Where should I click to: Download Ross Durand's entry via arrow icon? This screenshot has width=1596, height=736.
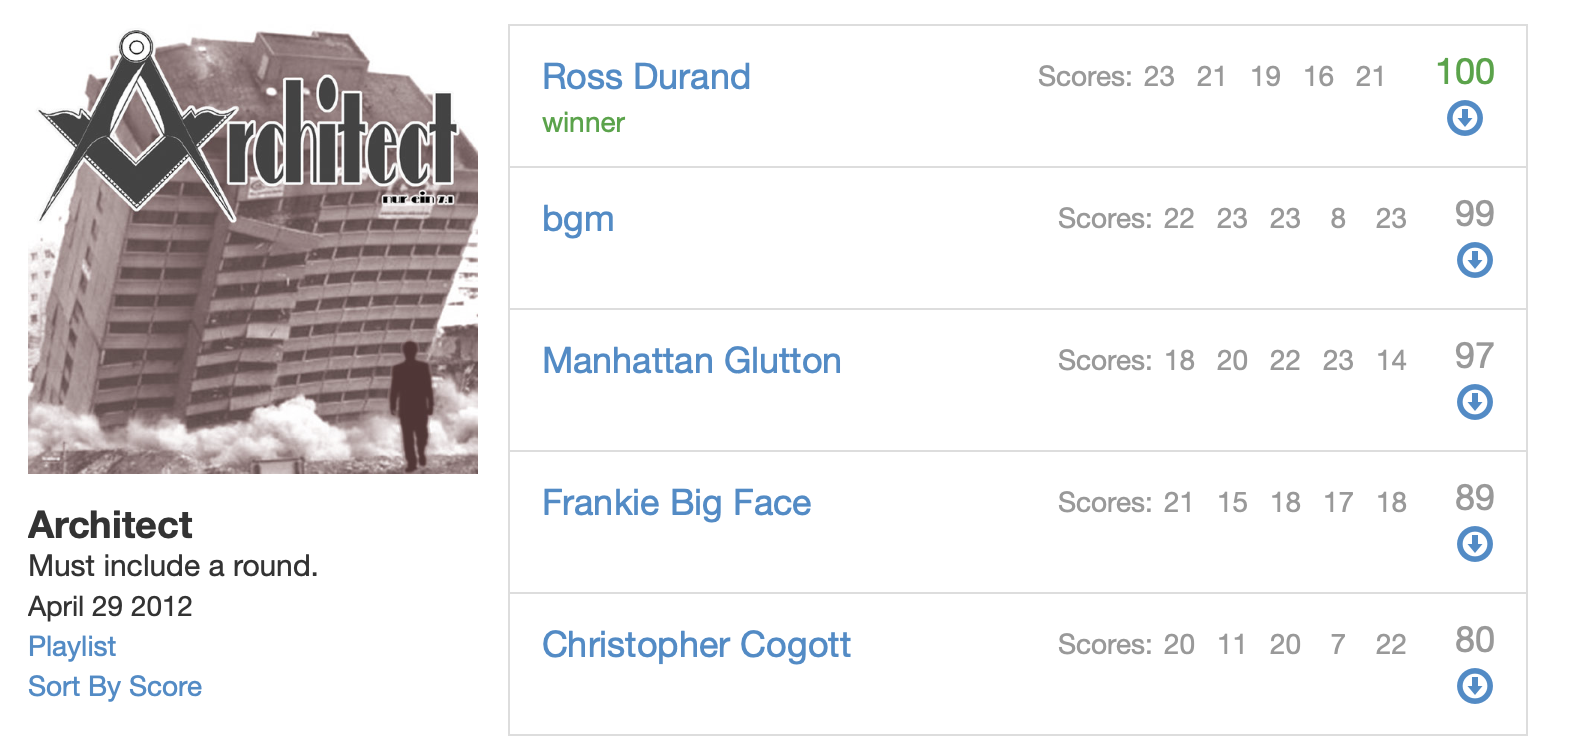1465,119
